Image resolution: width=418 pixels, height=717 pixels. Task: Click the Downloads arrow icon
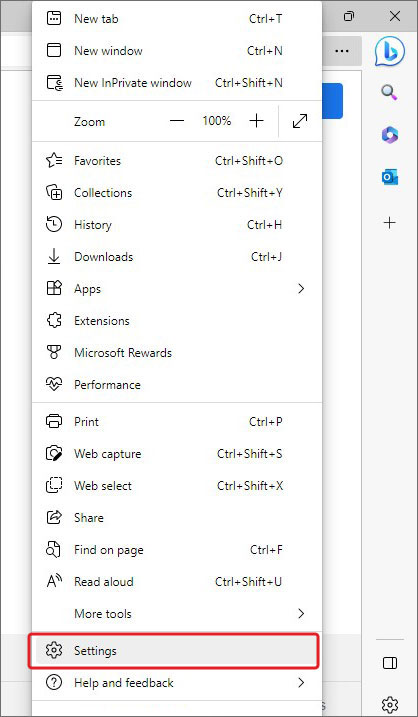pos(54,257)
